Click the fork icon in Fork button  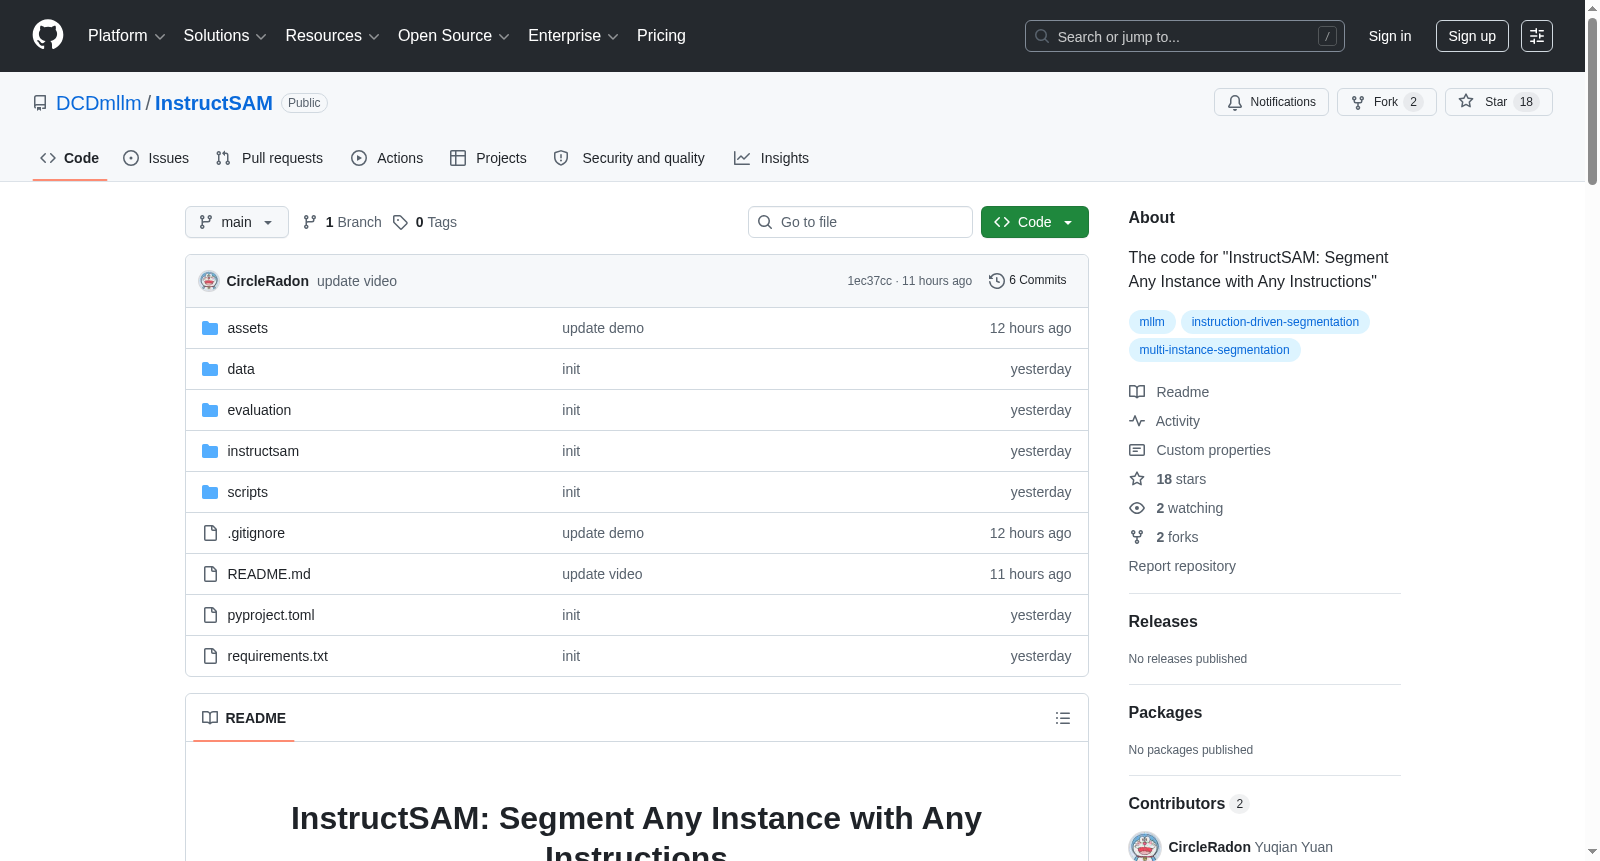[x=1358, y=102]
